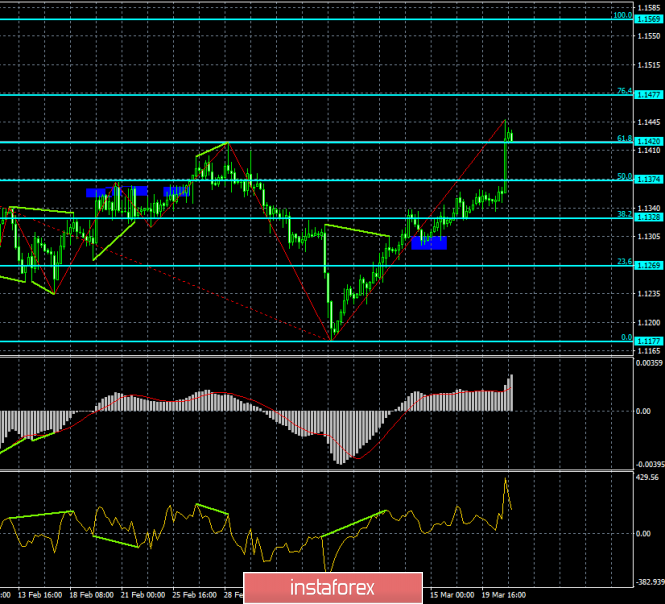Click the 21 Feb 00:00 date label
Image resolution: width=665 pixels, height=604 pixels.
[x=143, y=595]
